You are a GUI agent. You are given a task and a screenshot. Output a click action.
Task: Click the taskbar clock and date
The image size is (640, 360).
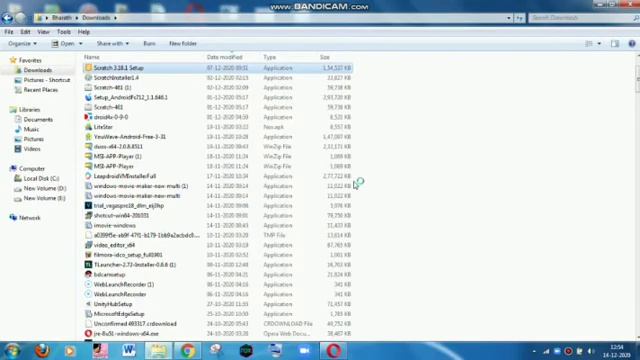[617, 351]
